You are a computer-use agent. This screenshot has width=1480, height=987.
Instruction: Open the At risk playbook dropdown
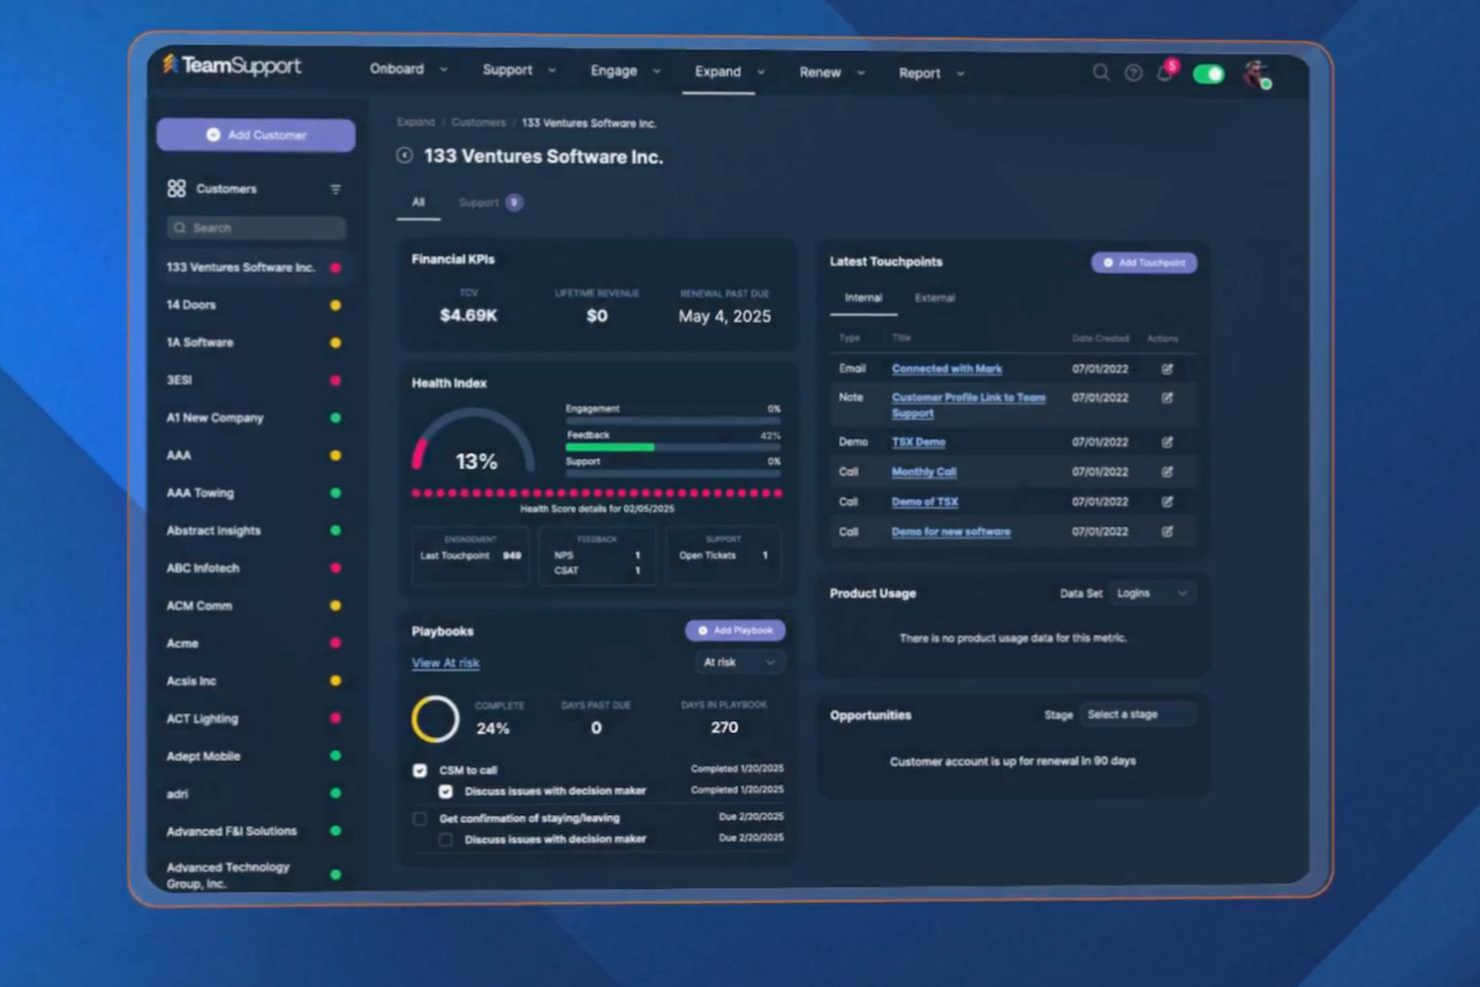click(739, 662)
